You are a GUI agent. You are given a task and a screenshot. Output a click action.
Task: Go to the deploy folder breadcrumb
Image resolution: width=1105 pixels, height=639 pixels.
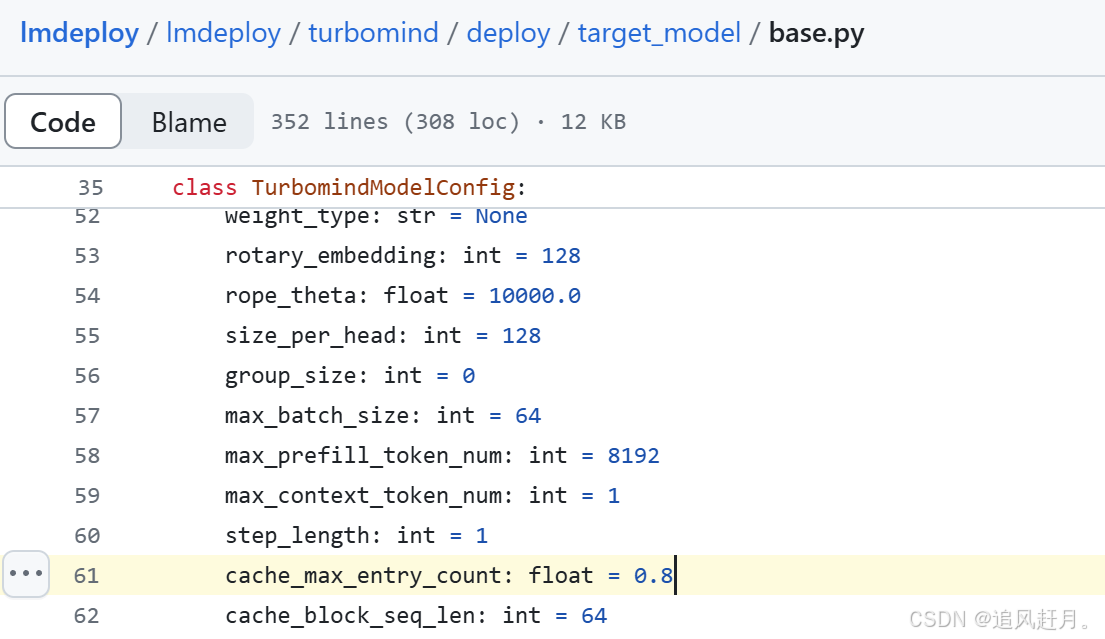pyautogui.click(x=508, y=33)
